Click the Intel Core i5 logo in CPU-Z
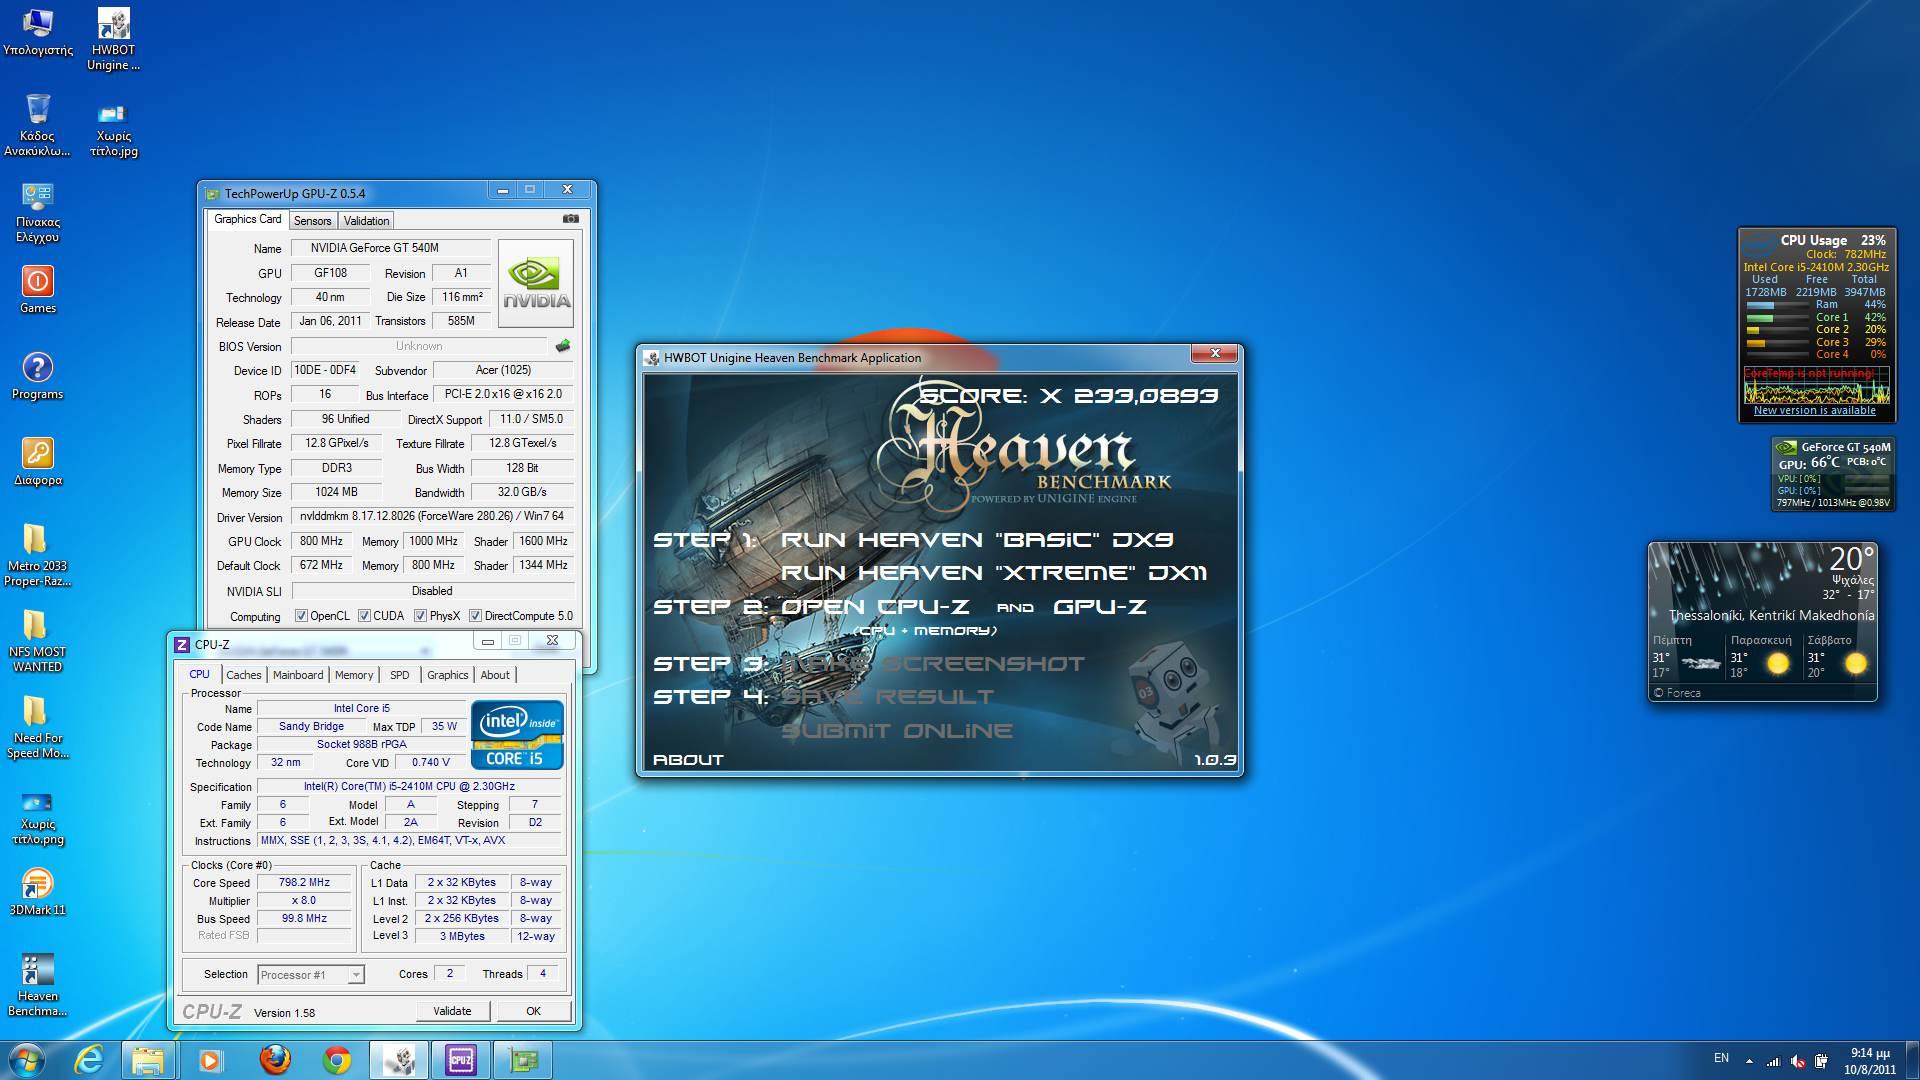The image size is (1920, 1080). pyautogui.click(x=517, y=736)
